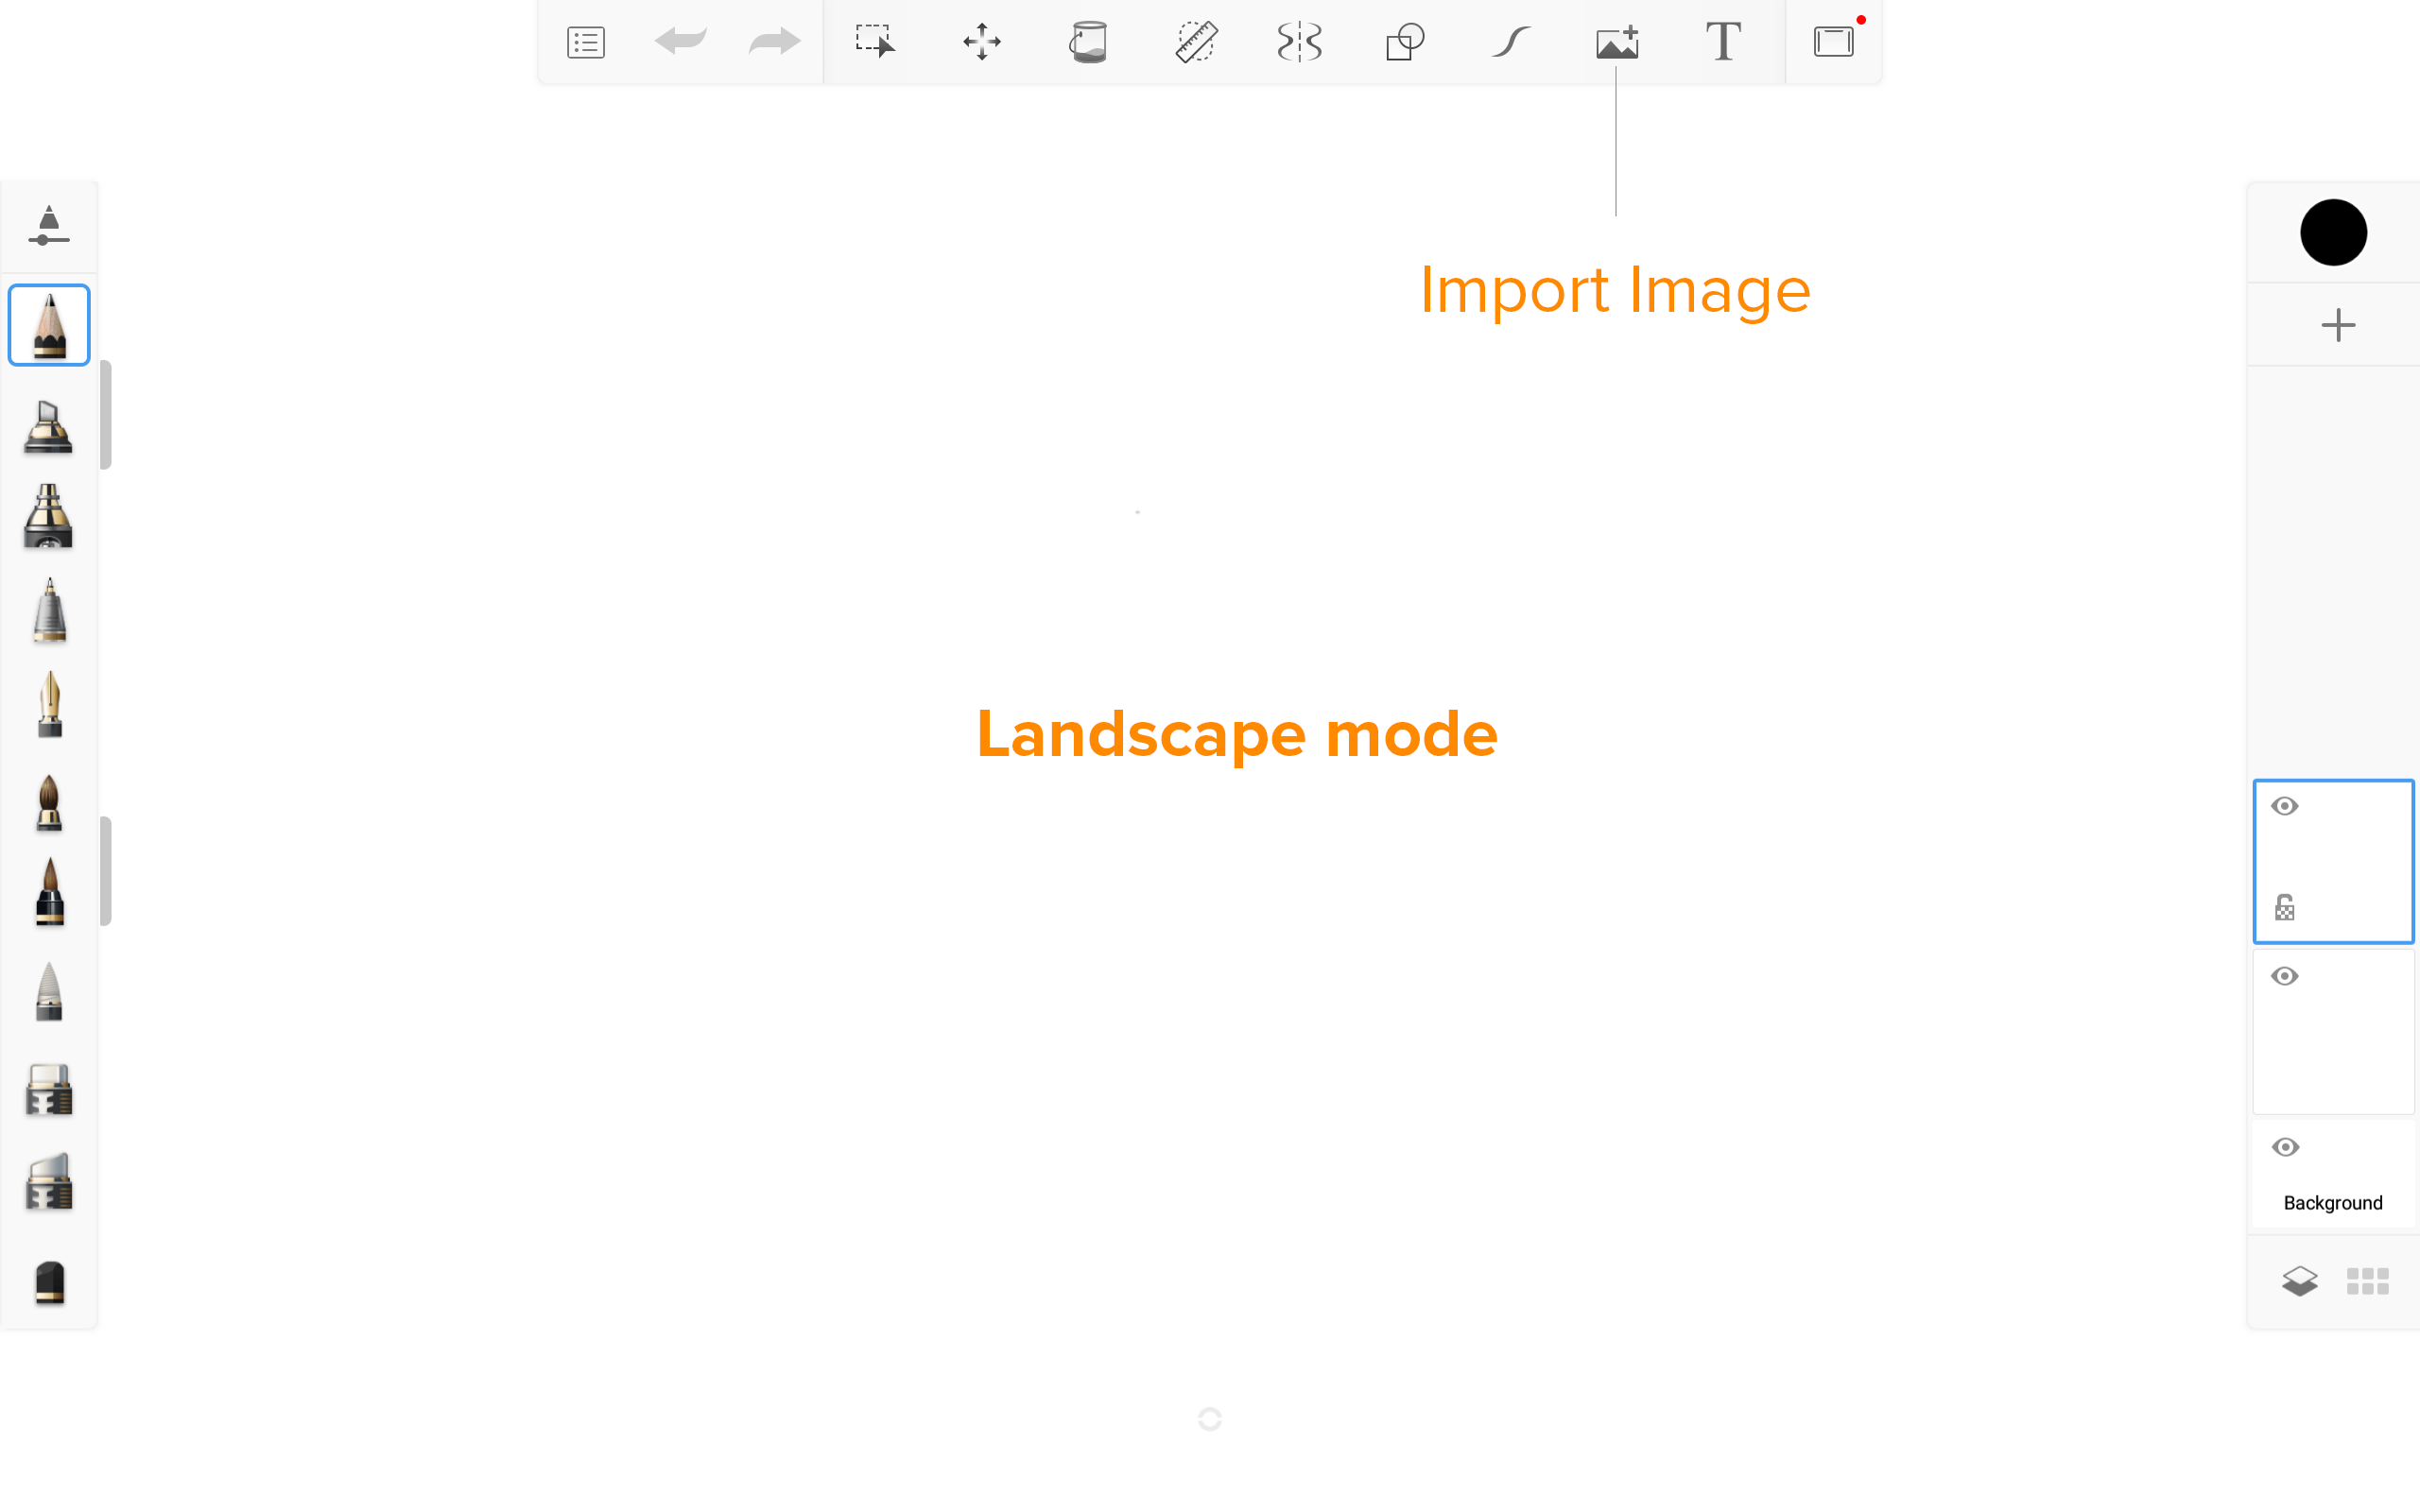The width and height of the screenshot is (2420, 1512).
Task: Add a new layer with plus button
Action: point(2337,325)
